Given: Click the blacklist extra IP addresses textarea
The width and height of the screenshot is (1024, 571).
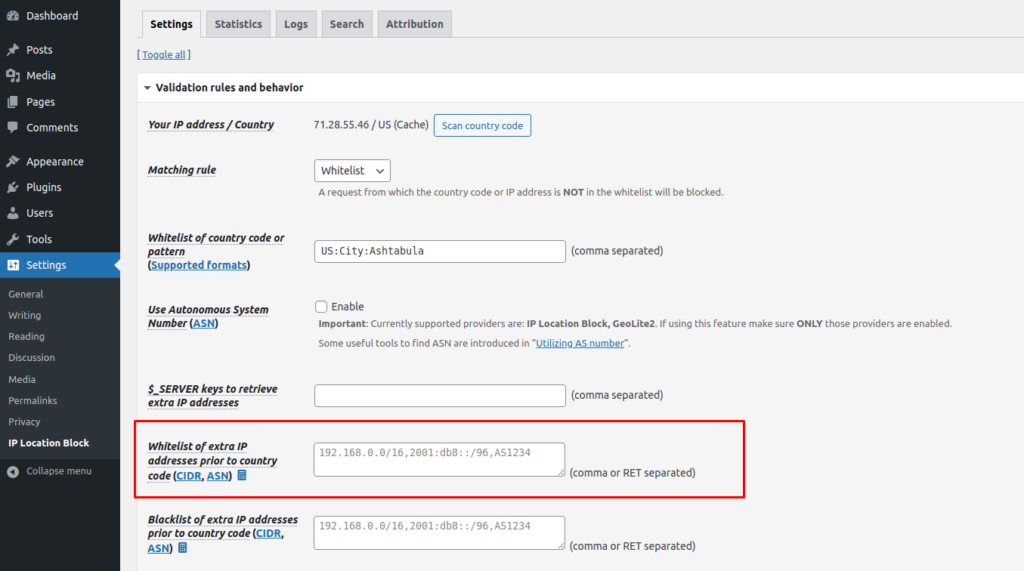Looking at the screenshot, I should [440, 532].
